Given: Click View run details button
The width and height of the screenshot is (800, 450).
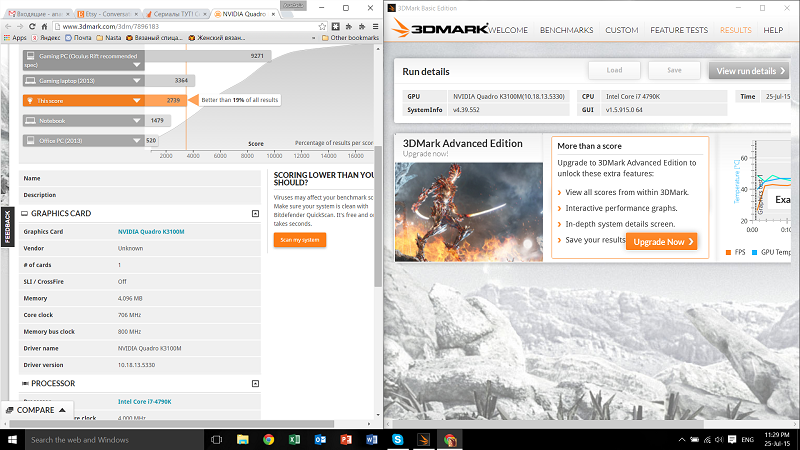Looking at the screenshot, I should coord(748,71).
